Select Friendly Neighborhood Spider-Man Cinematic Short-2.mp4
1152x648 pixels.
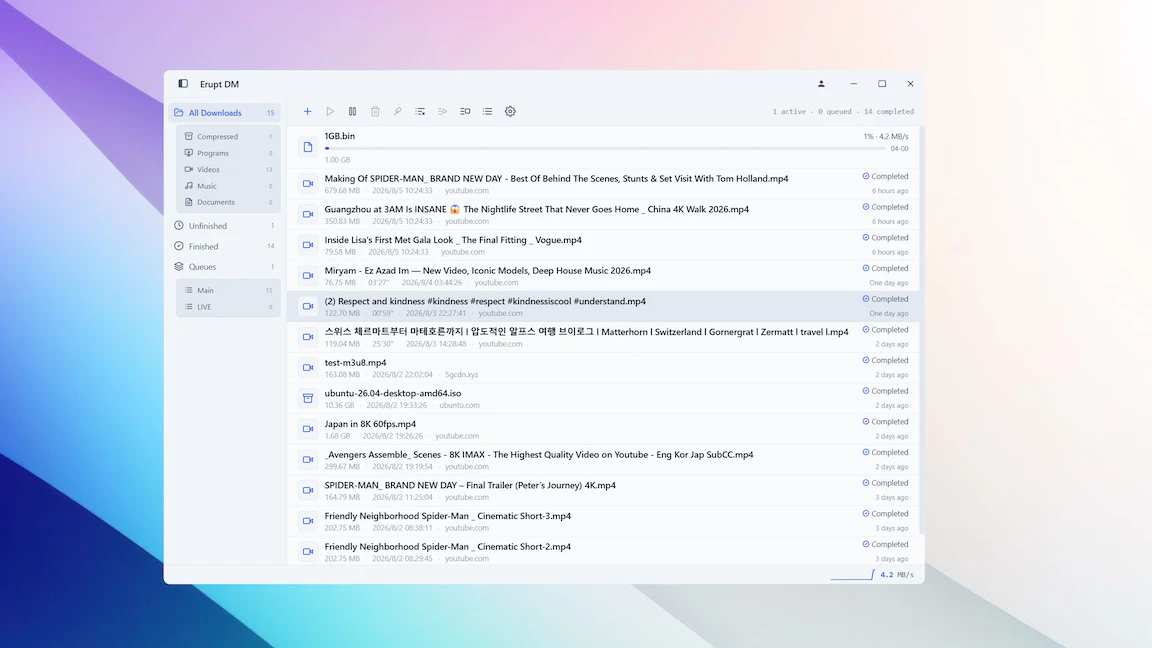pos(602,551)
